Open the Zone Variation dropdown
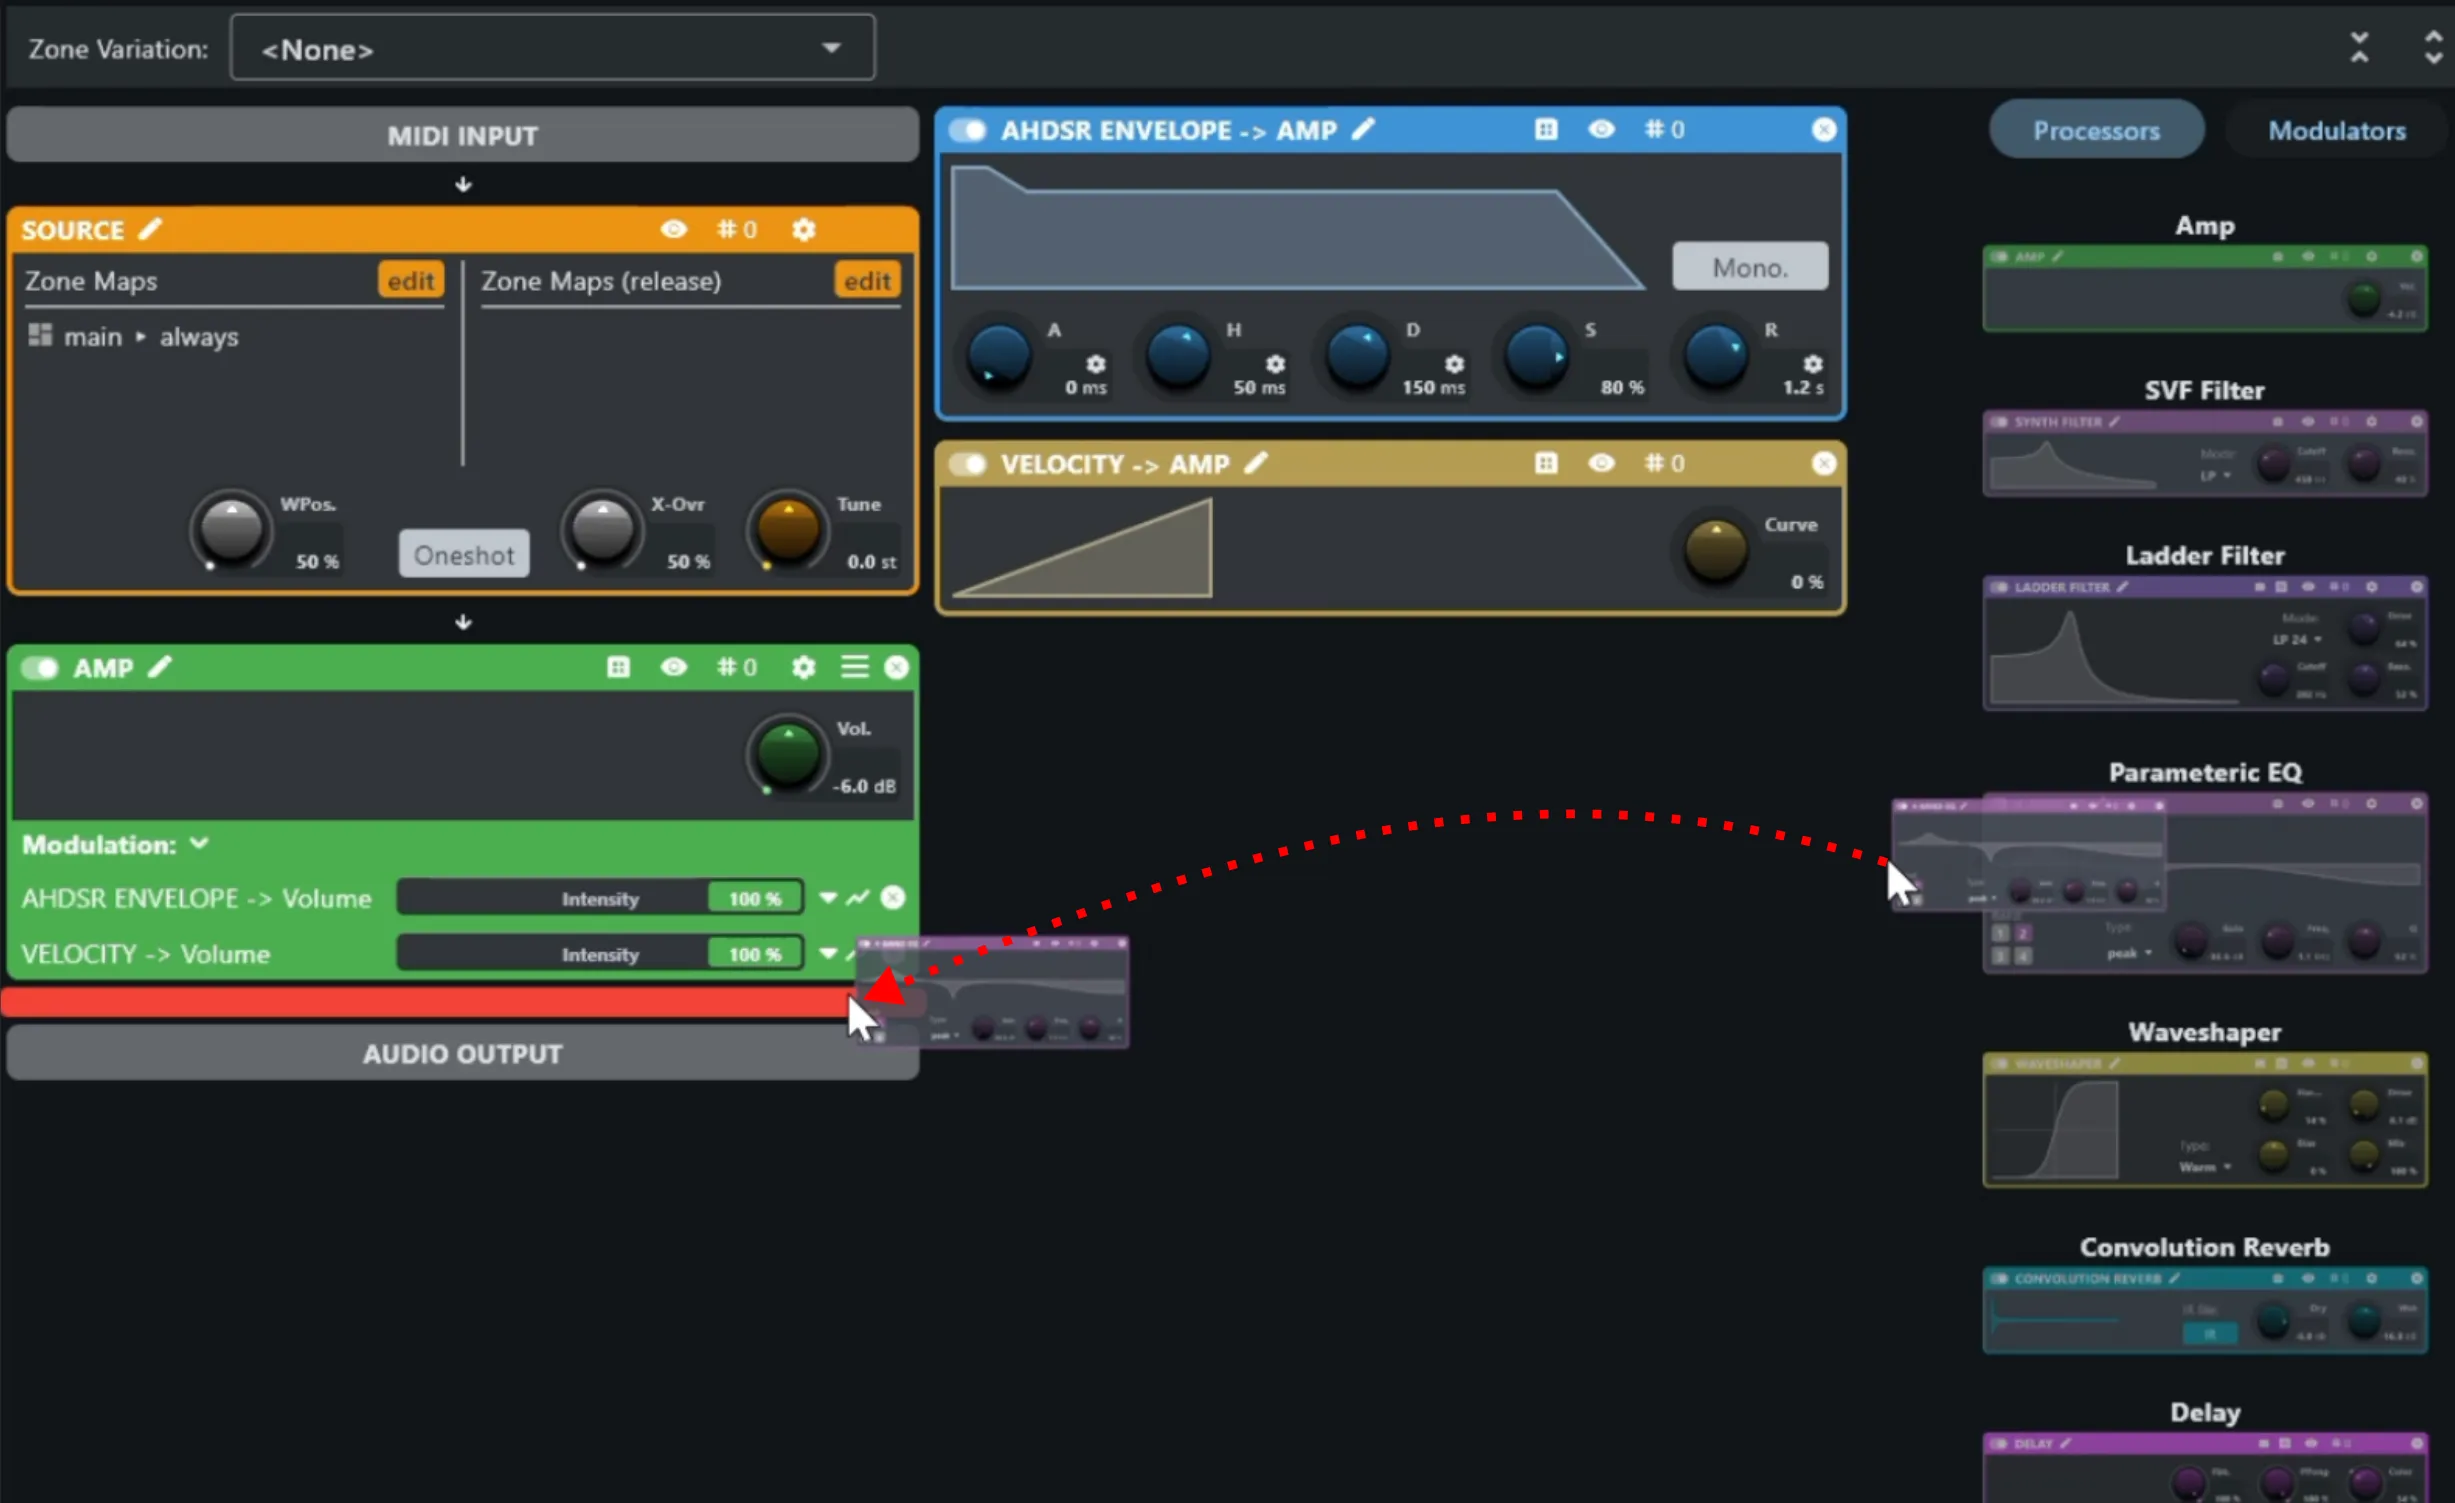 point(552,48)
